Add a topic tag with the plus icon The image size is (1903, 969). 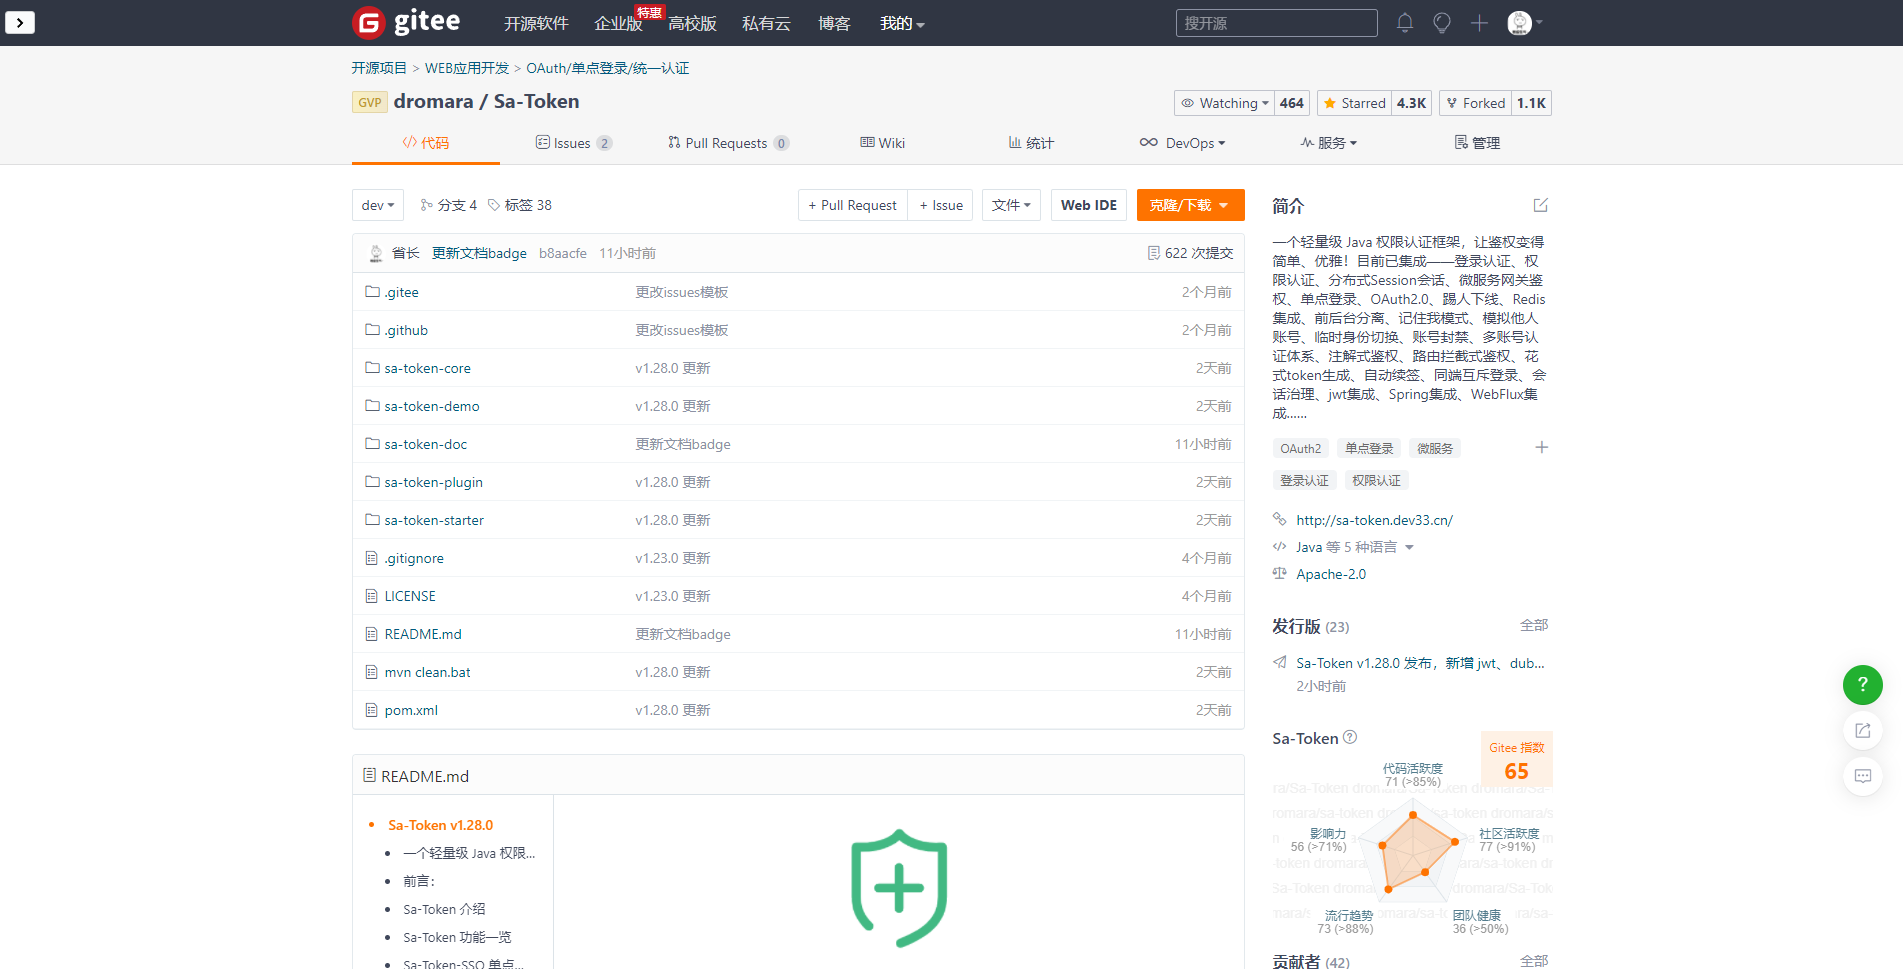coord(1541,447)
